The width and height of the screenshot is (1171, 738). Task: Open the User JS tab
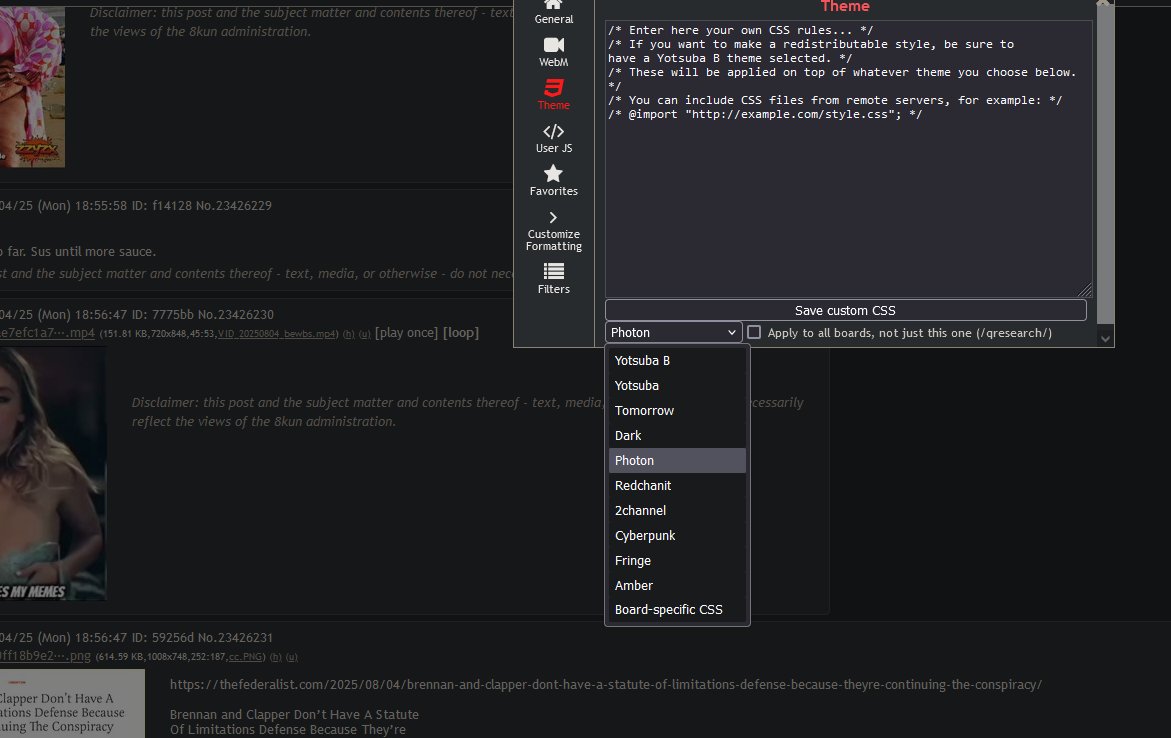553,138
